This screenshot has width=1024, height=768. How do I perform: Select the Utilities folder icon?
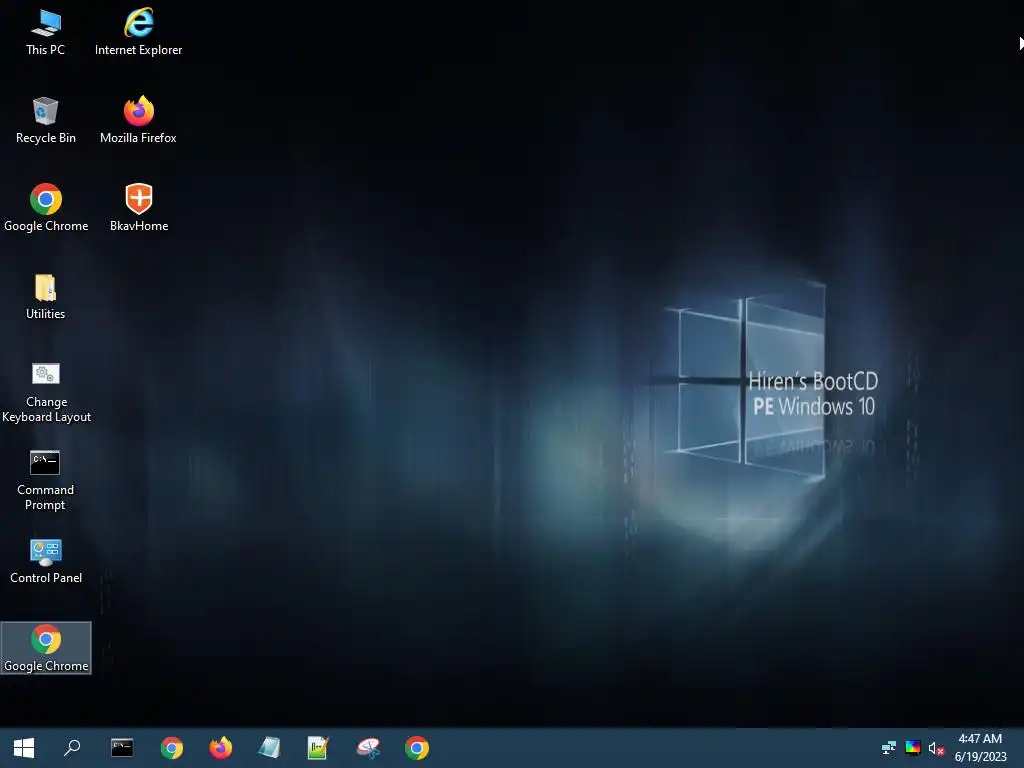(46, 296)
